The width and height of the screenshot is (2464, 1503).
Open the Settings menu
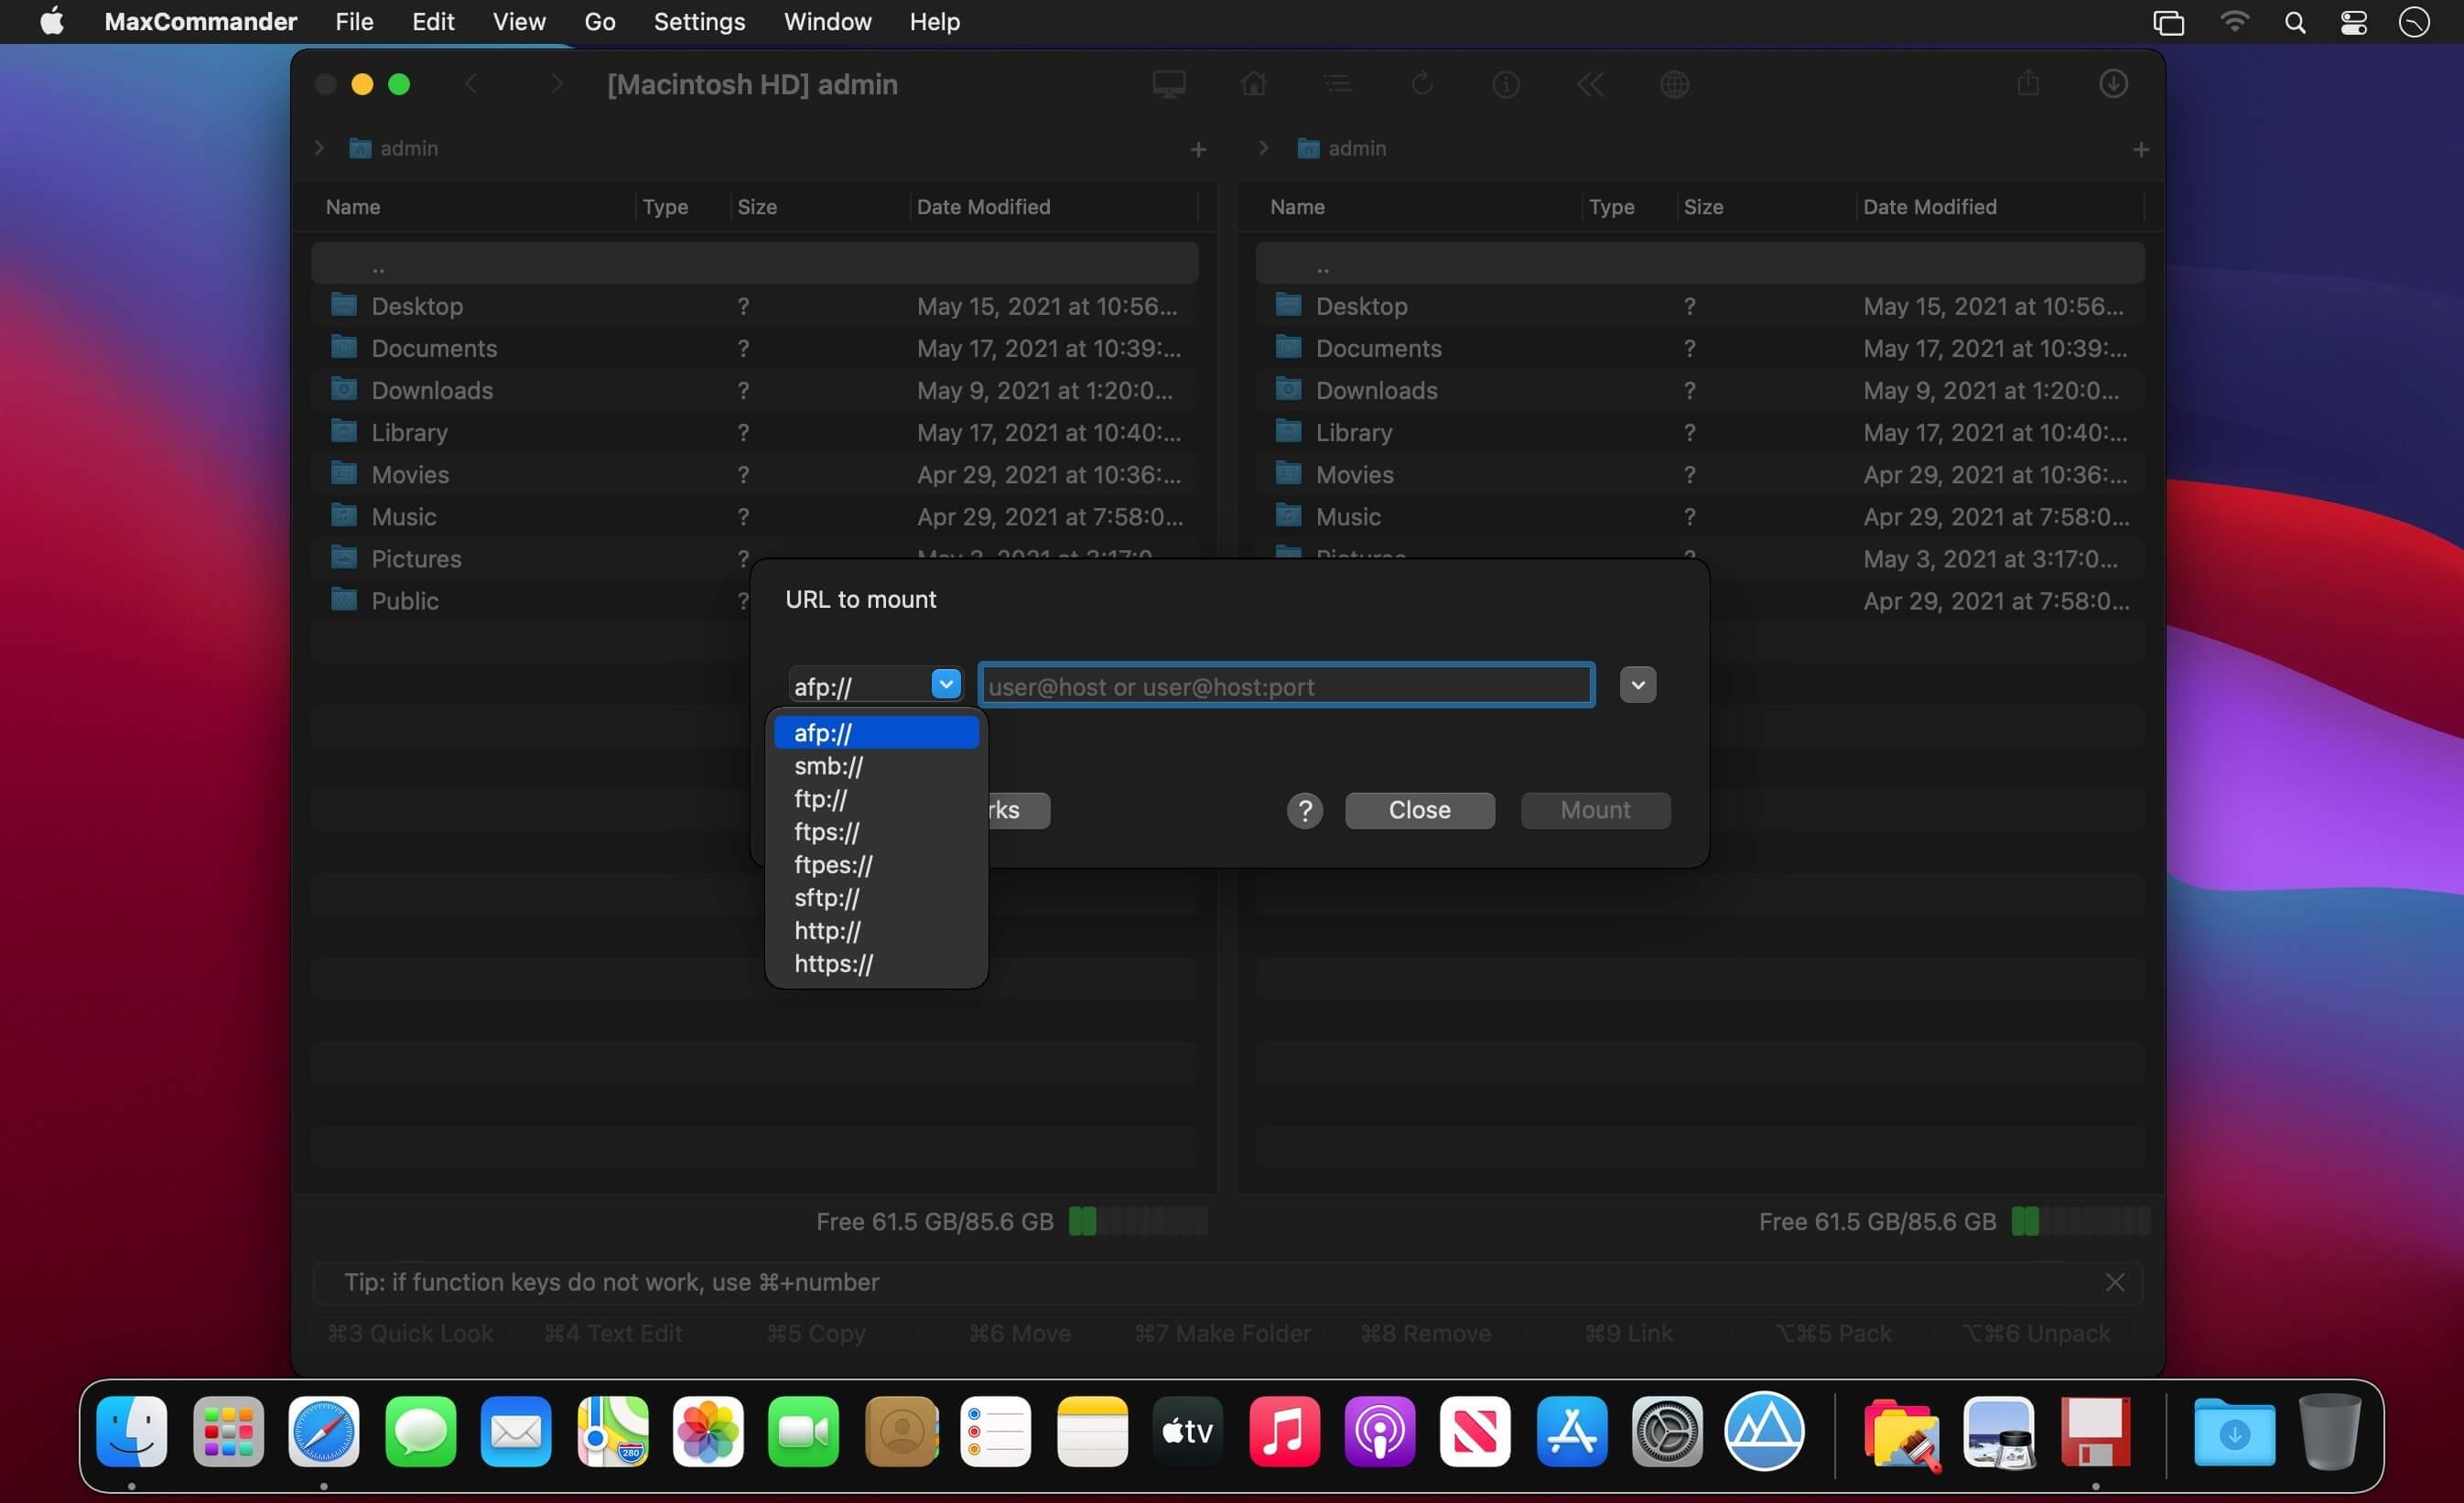tap(698, 21)
